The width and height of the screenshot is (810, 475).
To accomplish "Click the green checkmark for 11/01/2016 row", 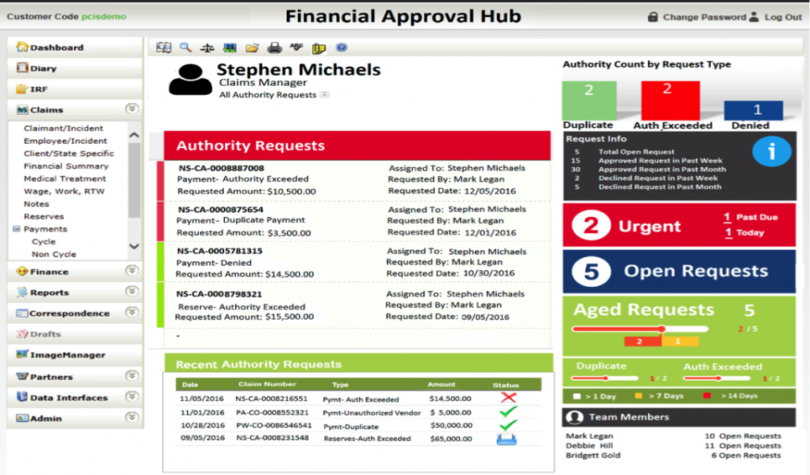I will tap(508, 411).
